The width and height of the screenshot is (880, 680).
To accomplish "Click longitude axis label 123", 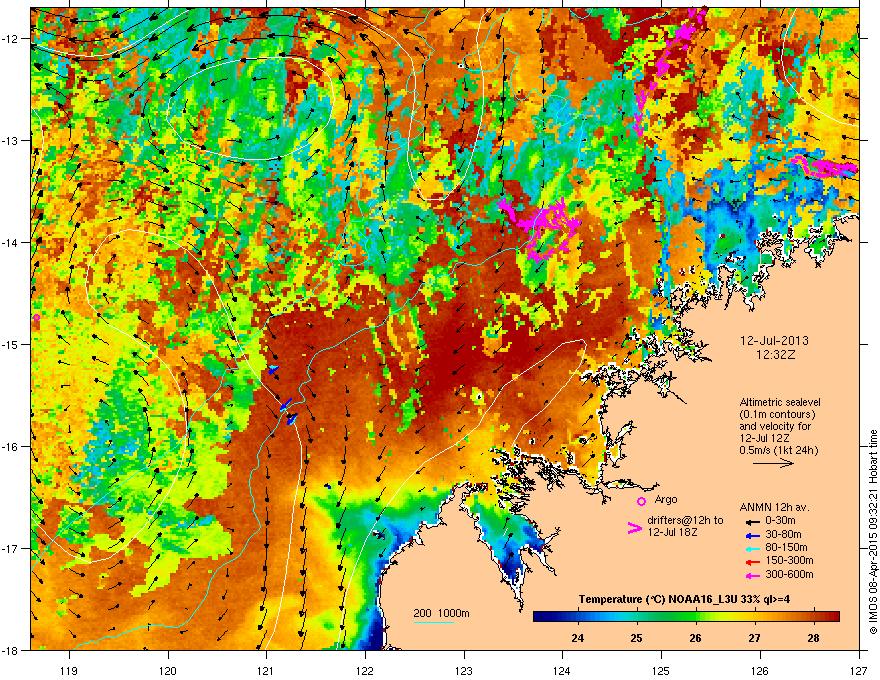I will coord(464,670).
